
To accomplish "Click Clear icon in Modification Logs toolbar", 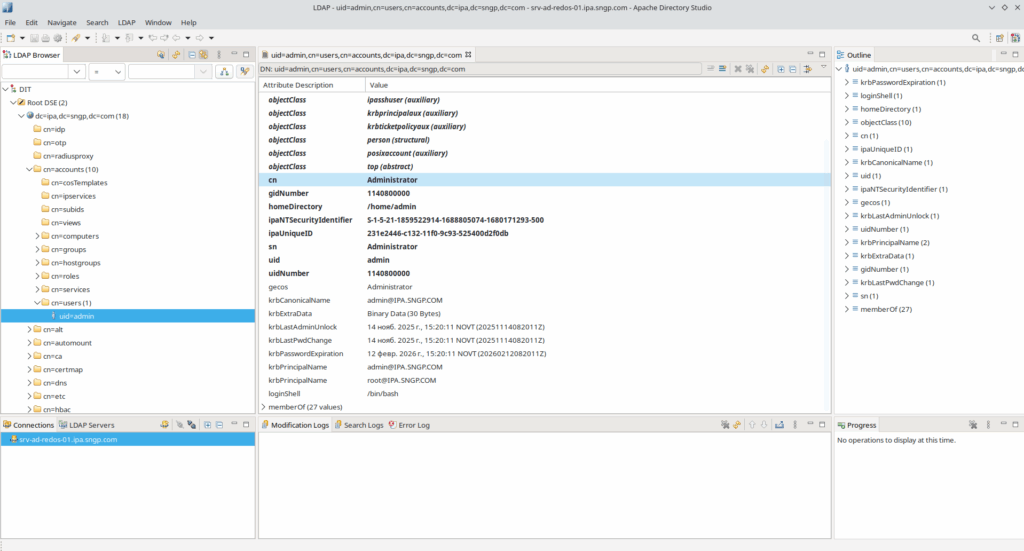I will pos(725,425).
